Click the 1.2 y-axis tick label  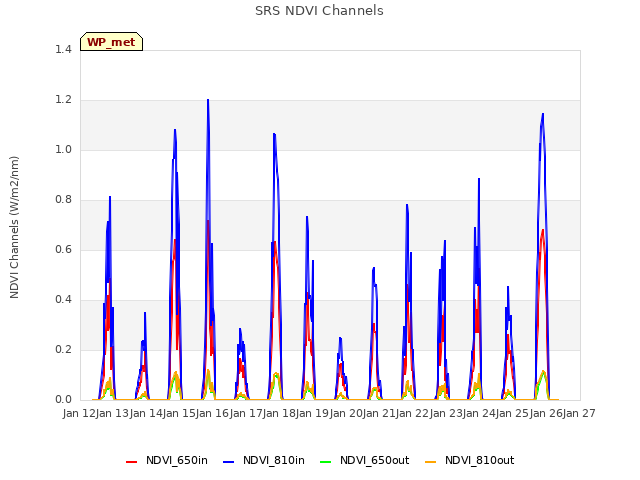(x=63, y=100)
